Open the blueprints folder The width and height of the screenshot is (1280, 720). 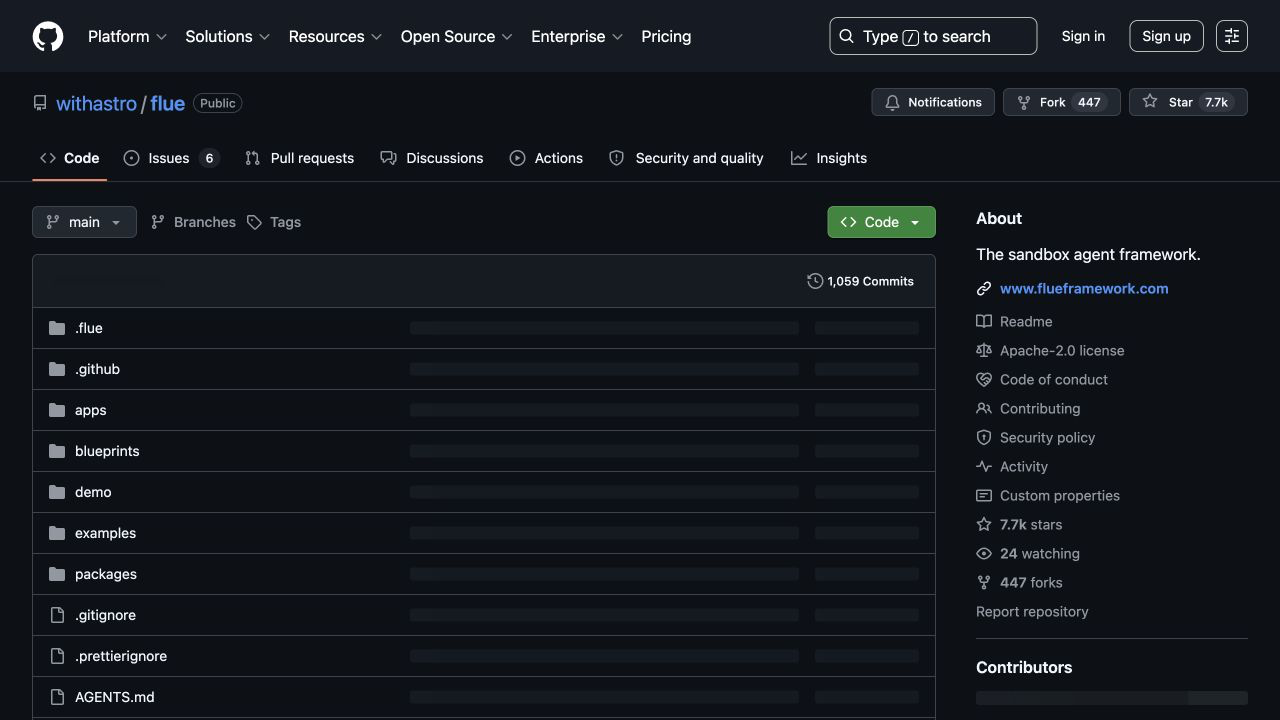(x=107, y=451)
